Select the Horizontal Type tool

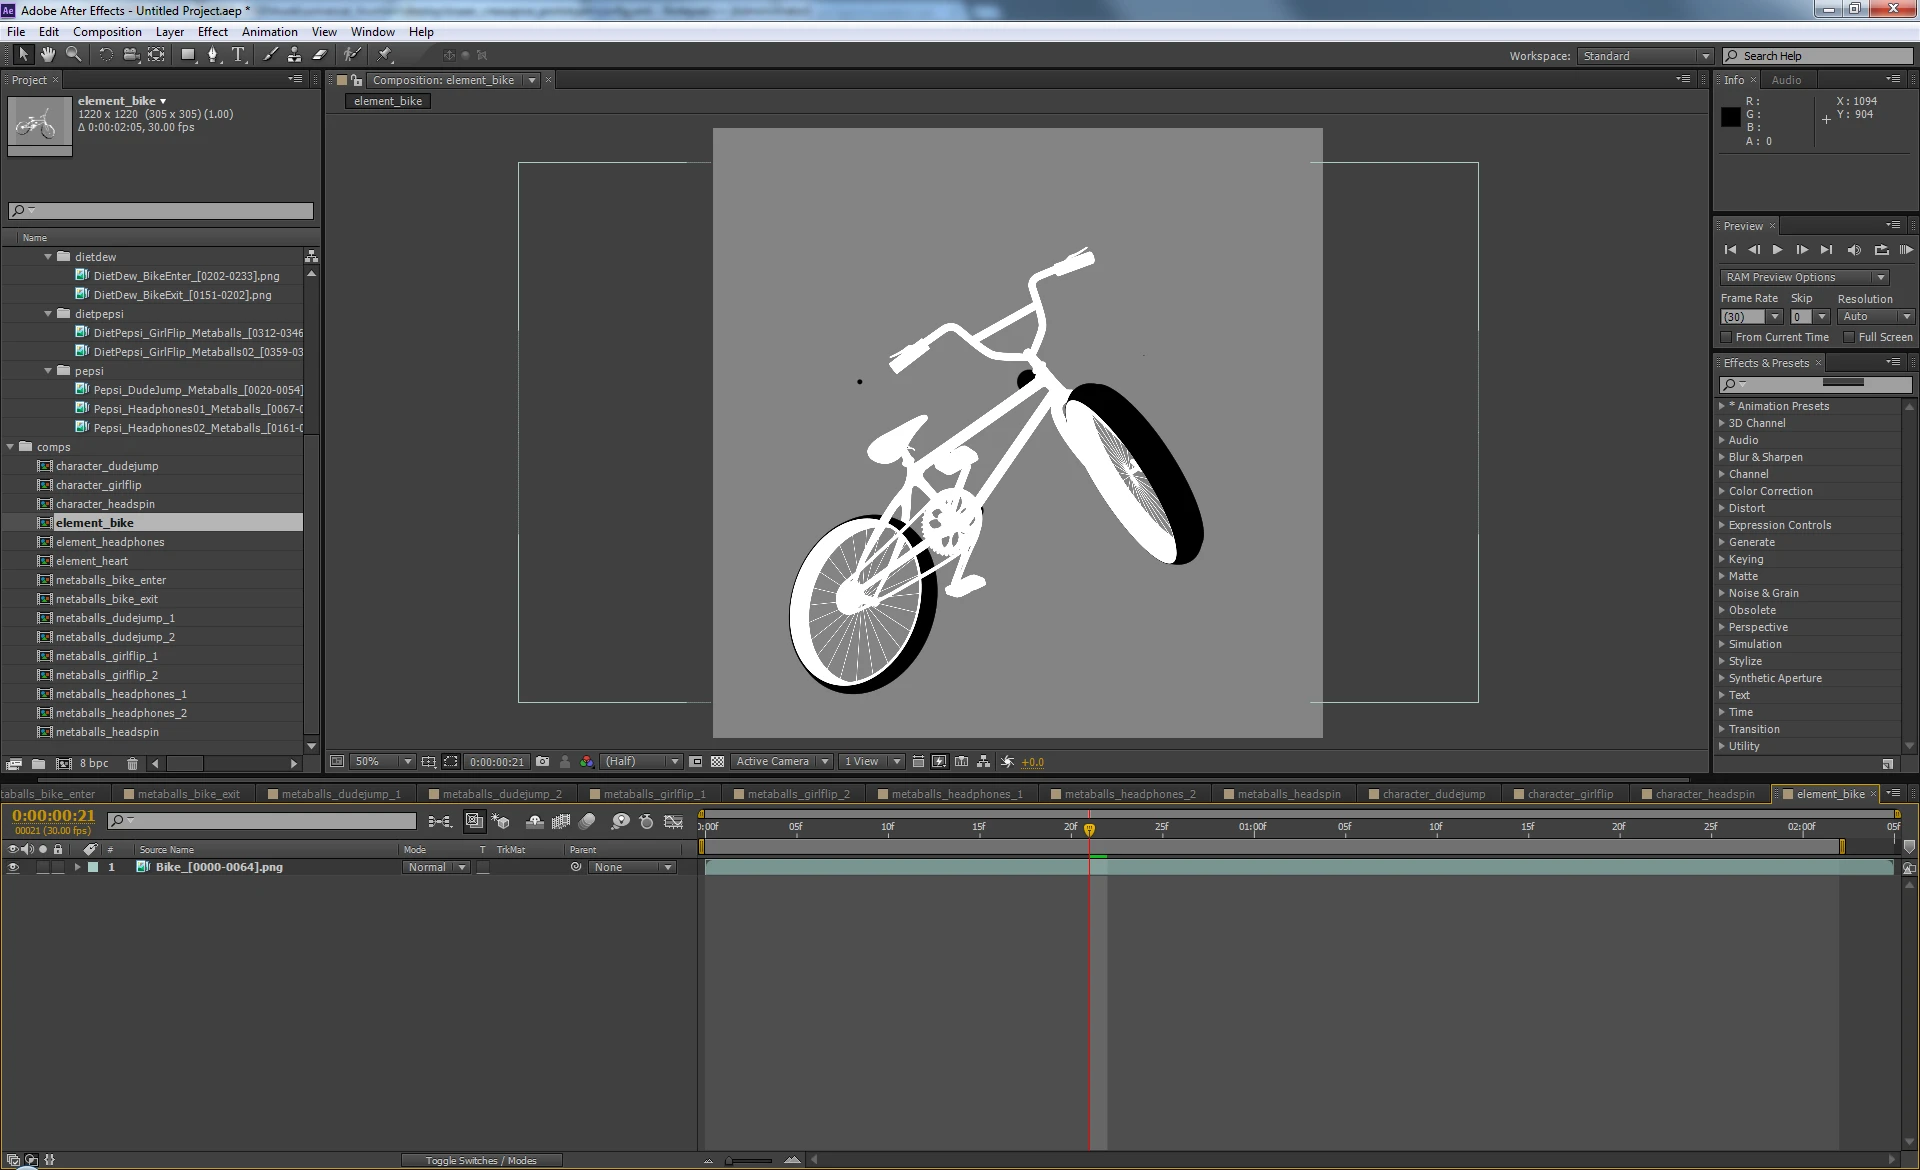(x=238, y=55)
